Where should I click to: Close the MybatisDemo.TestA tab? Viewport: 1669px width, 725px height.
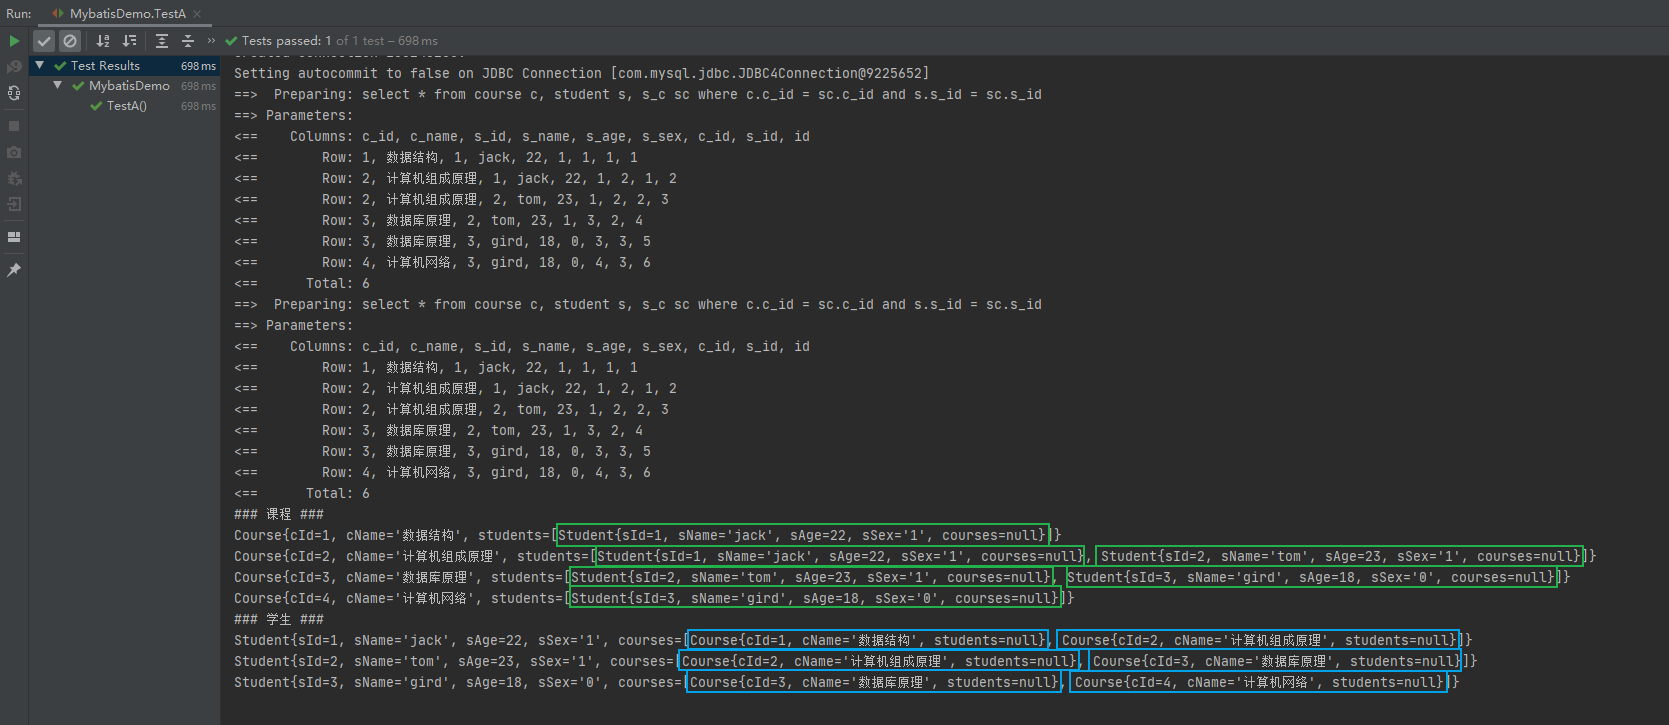click(197, 14)
